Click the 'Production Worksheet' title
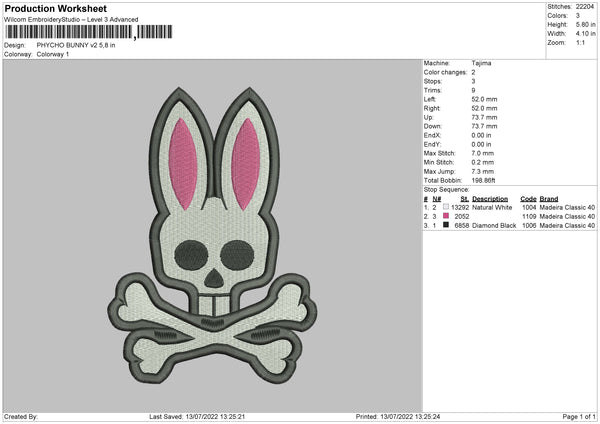 point(56,8)
